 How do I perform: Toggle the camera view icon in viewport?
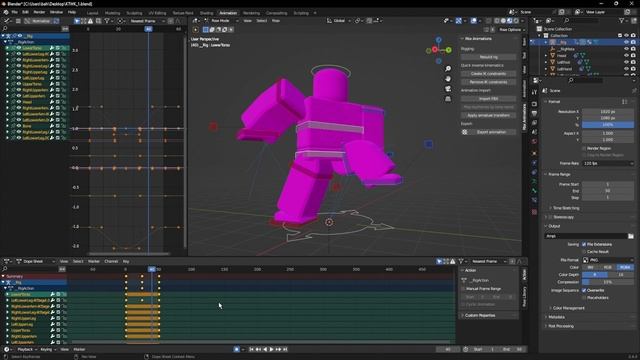click(x=448, y=89)
